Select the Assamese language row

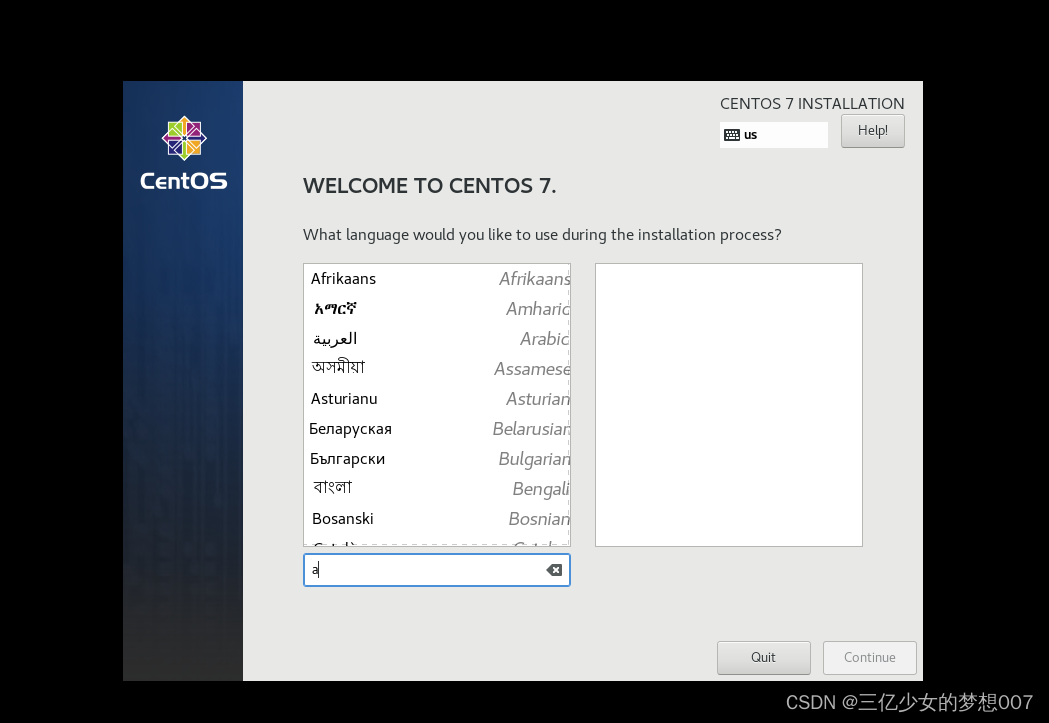(437, 369)
